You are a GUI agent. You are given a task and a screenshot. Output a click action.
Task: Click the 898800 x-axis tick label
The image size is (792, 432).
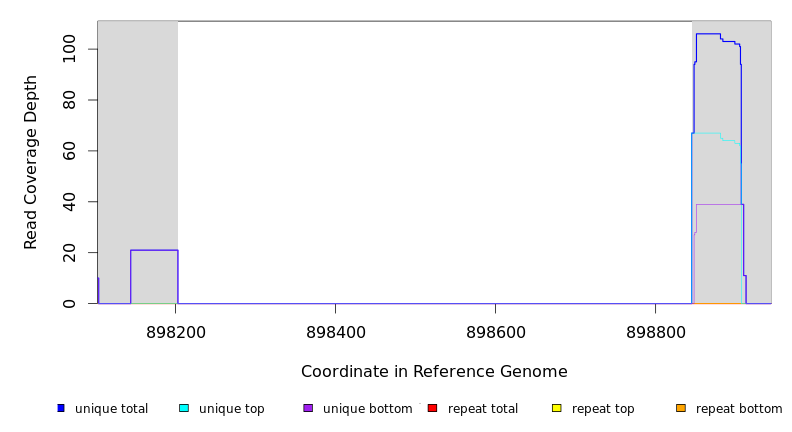(x=655, y=332)
